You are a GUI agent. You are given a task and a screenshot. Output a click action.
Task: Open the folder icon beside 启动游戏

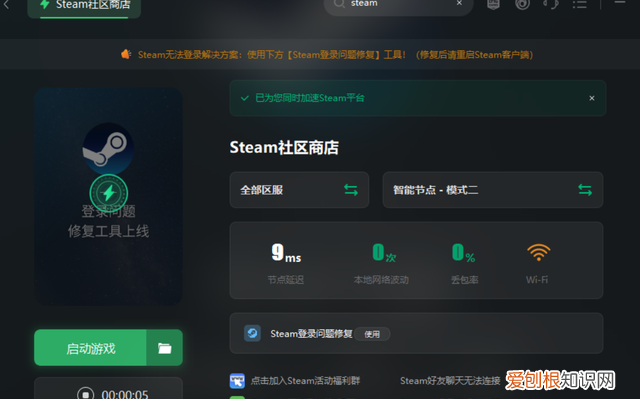pyautogui.click(x=164, y=348)
